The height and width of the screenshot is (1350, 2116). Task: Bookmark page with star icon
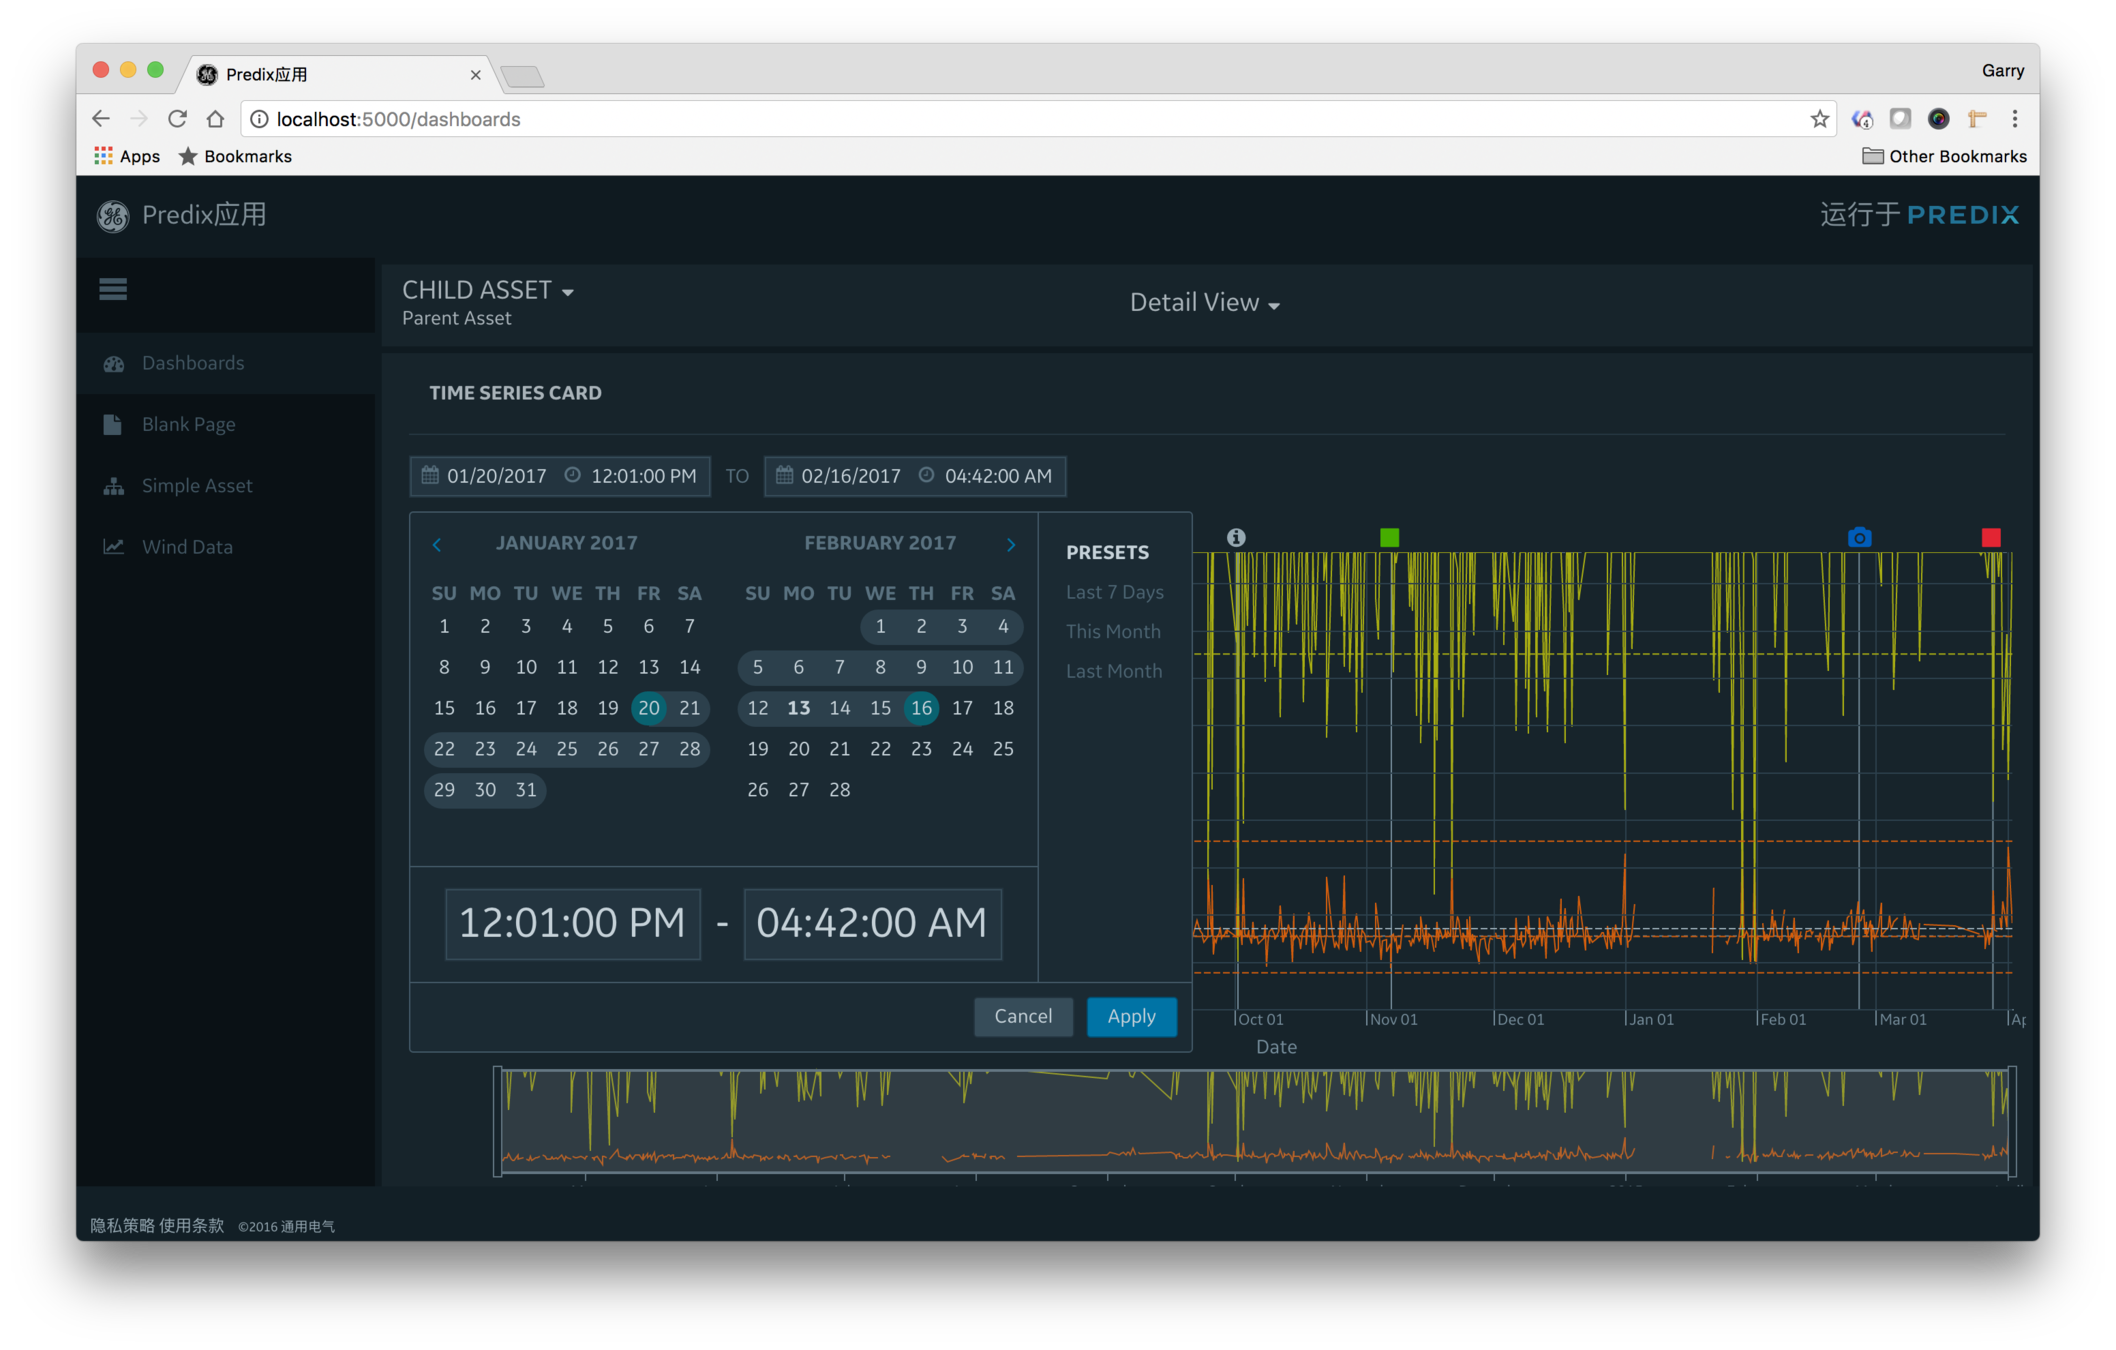[1819, 119]
